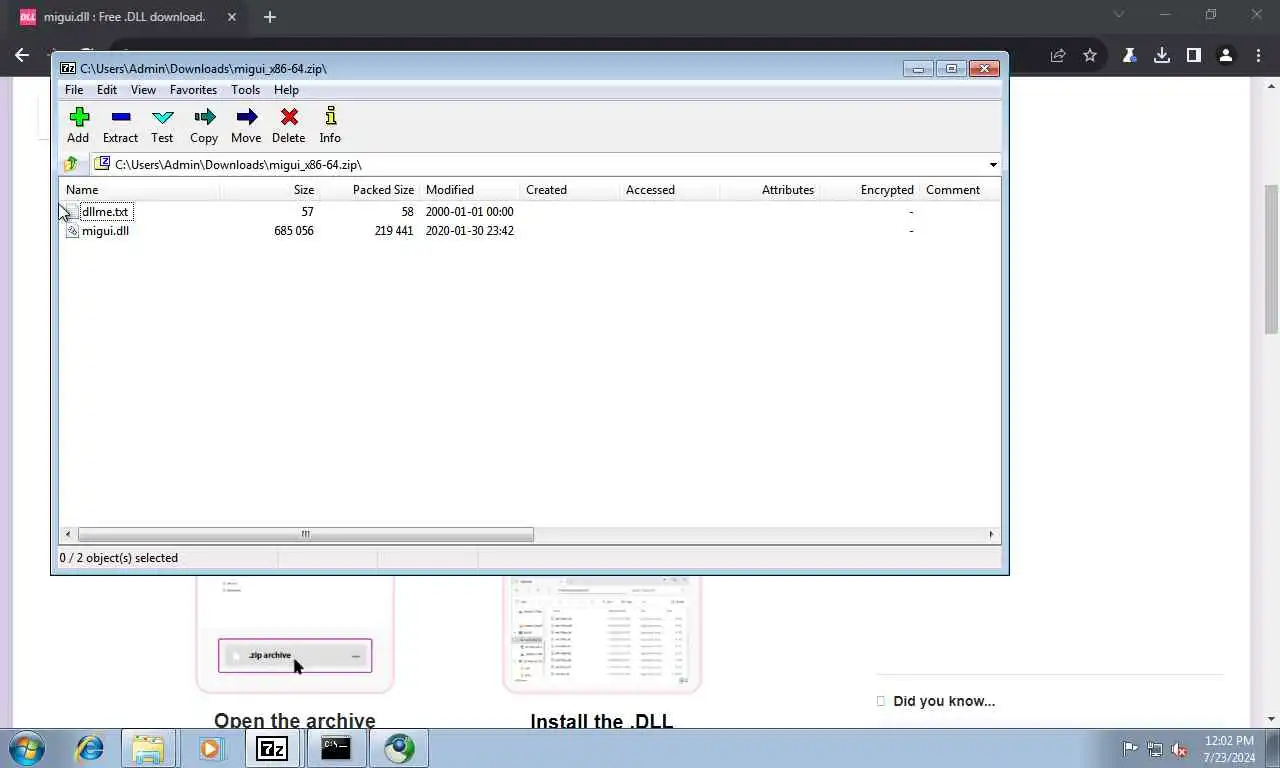Open the Favorites menu
Image resolution: width=1280 pixels, height=768 pixels.
[193, 90]
